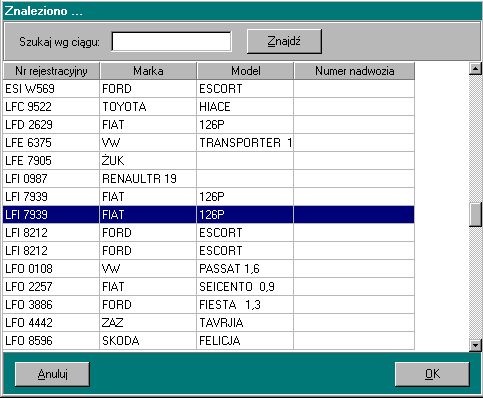
Task: Click the highlighted LFI 7939 row
Action: (x=209, y=215)
